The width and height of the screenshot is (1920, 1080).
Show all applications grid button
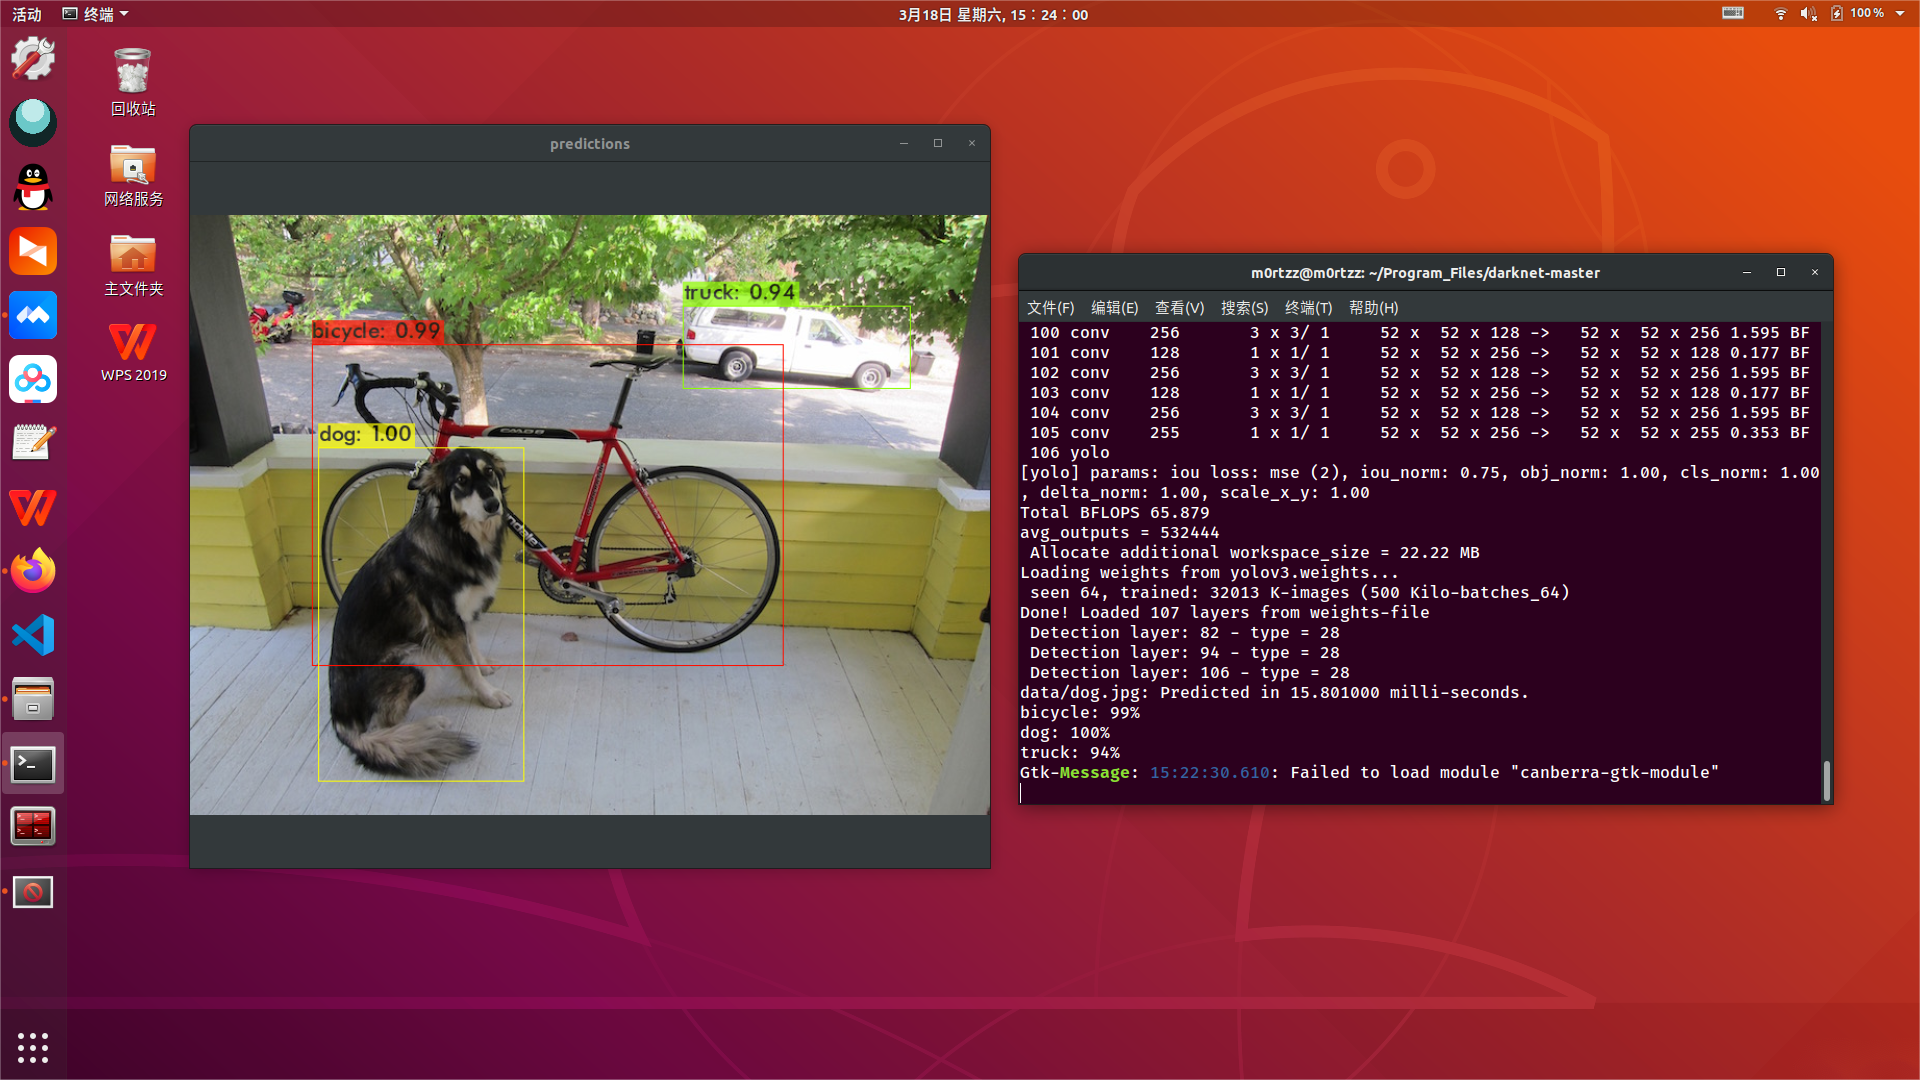pos(33,1047)
